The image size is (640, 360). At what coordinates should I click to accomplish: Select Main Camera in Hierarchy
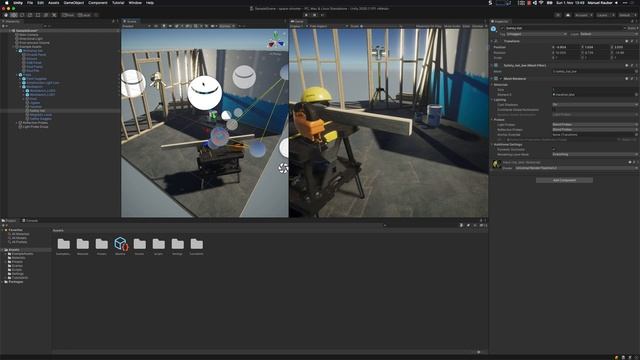[28, 35]
